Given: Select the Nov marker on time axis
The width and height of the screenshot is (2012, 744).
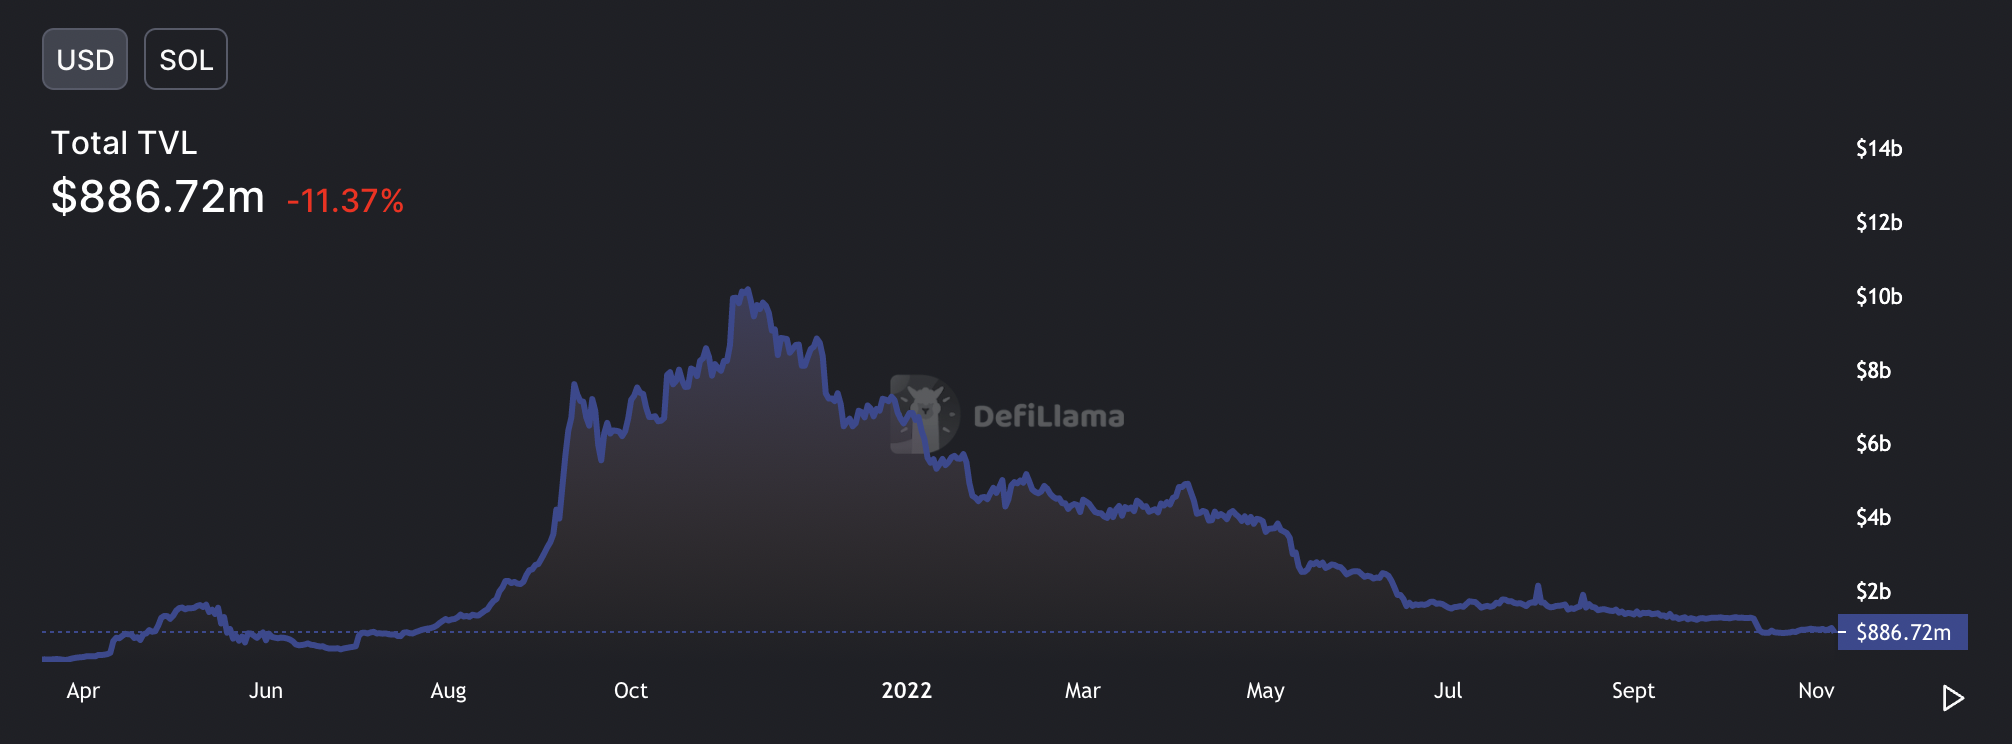Looking at the screenshot, I should (x=1816, y=691).
